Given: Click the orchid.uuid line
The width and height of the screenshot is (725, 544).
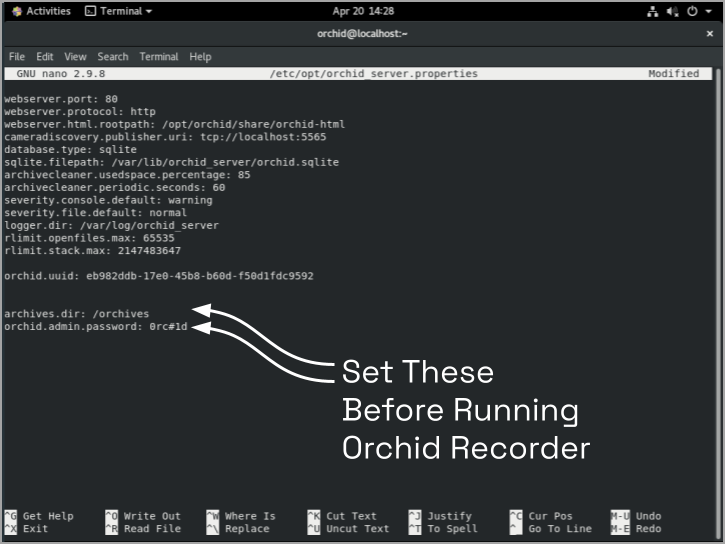Looking at the screenshot, I should tap(159, 276).
